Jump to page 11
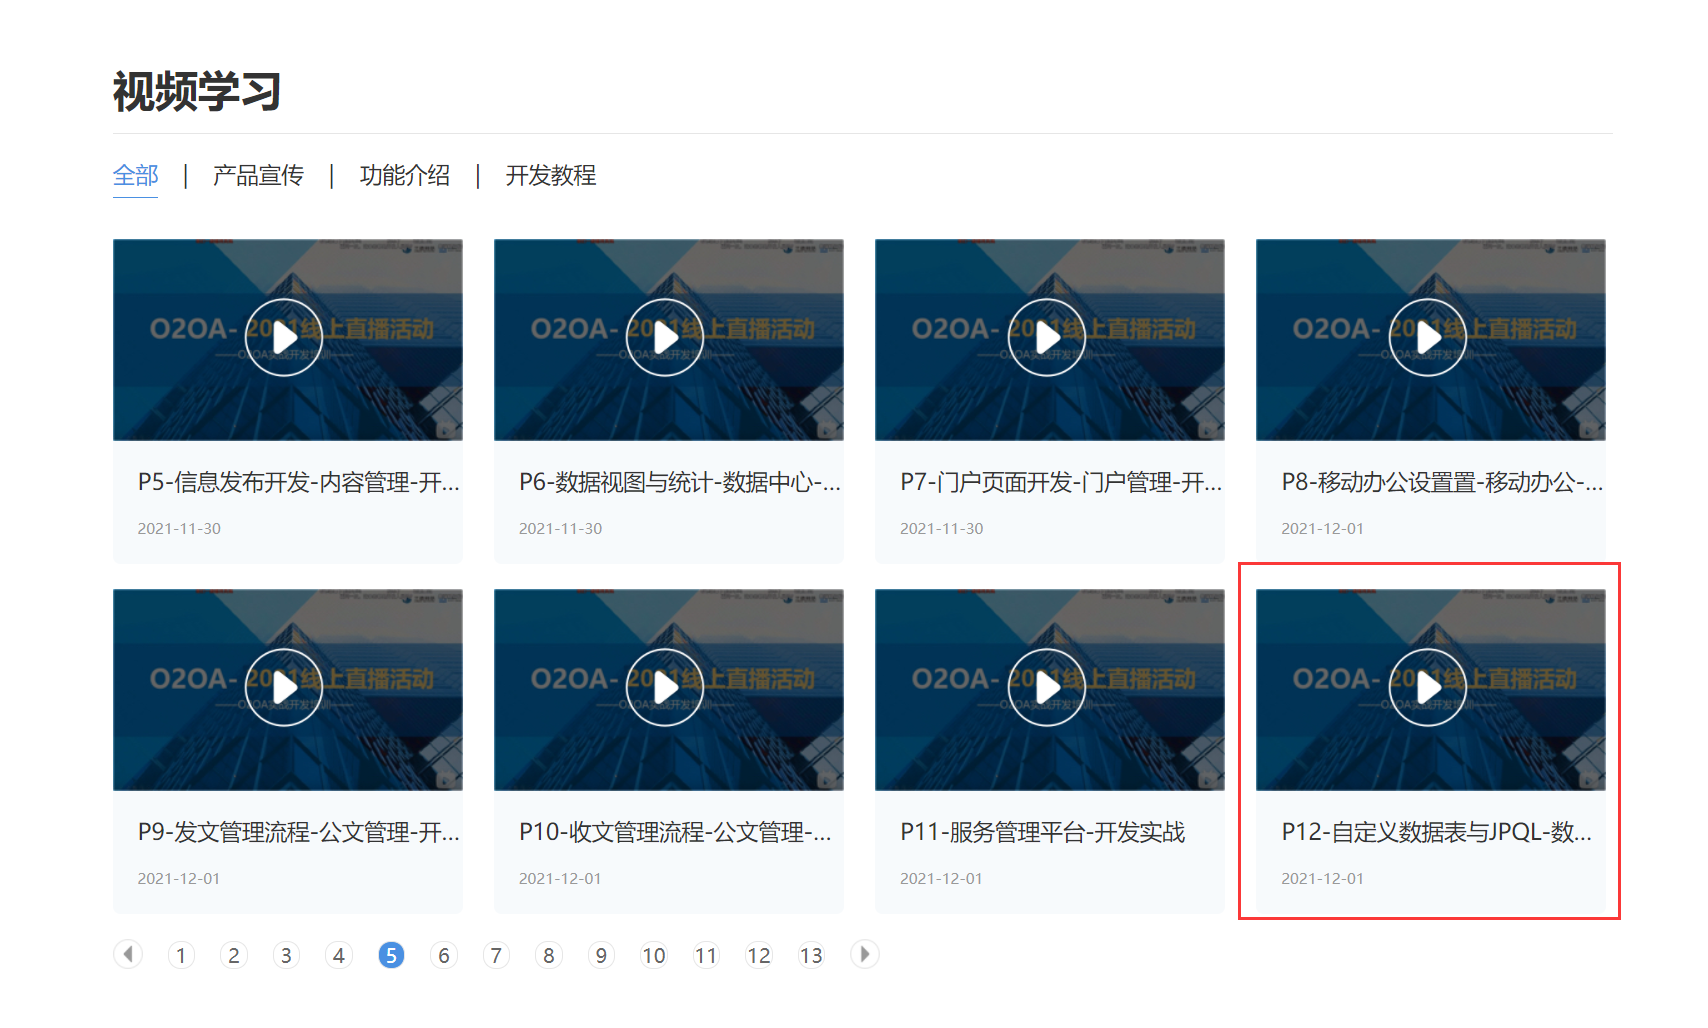The width and height of the screenshot is (1708, 1028). click(x=706, y=955)
